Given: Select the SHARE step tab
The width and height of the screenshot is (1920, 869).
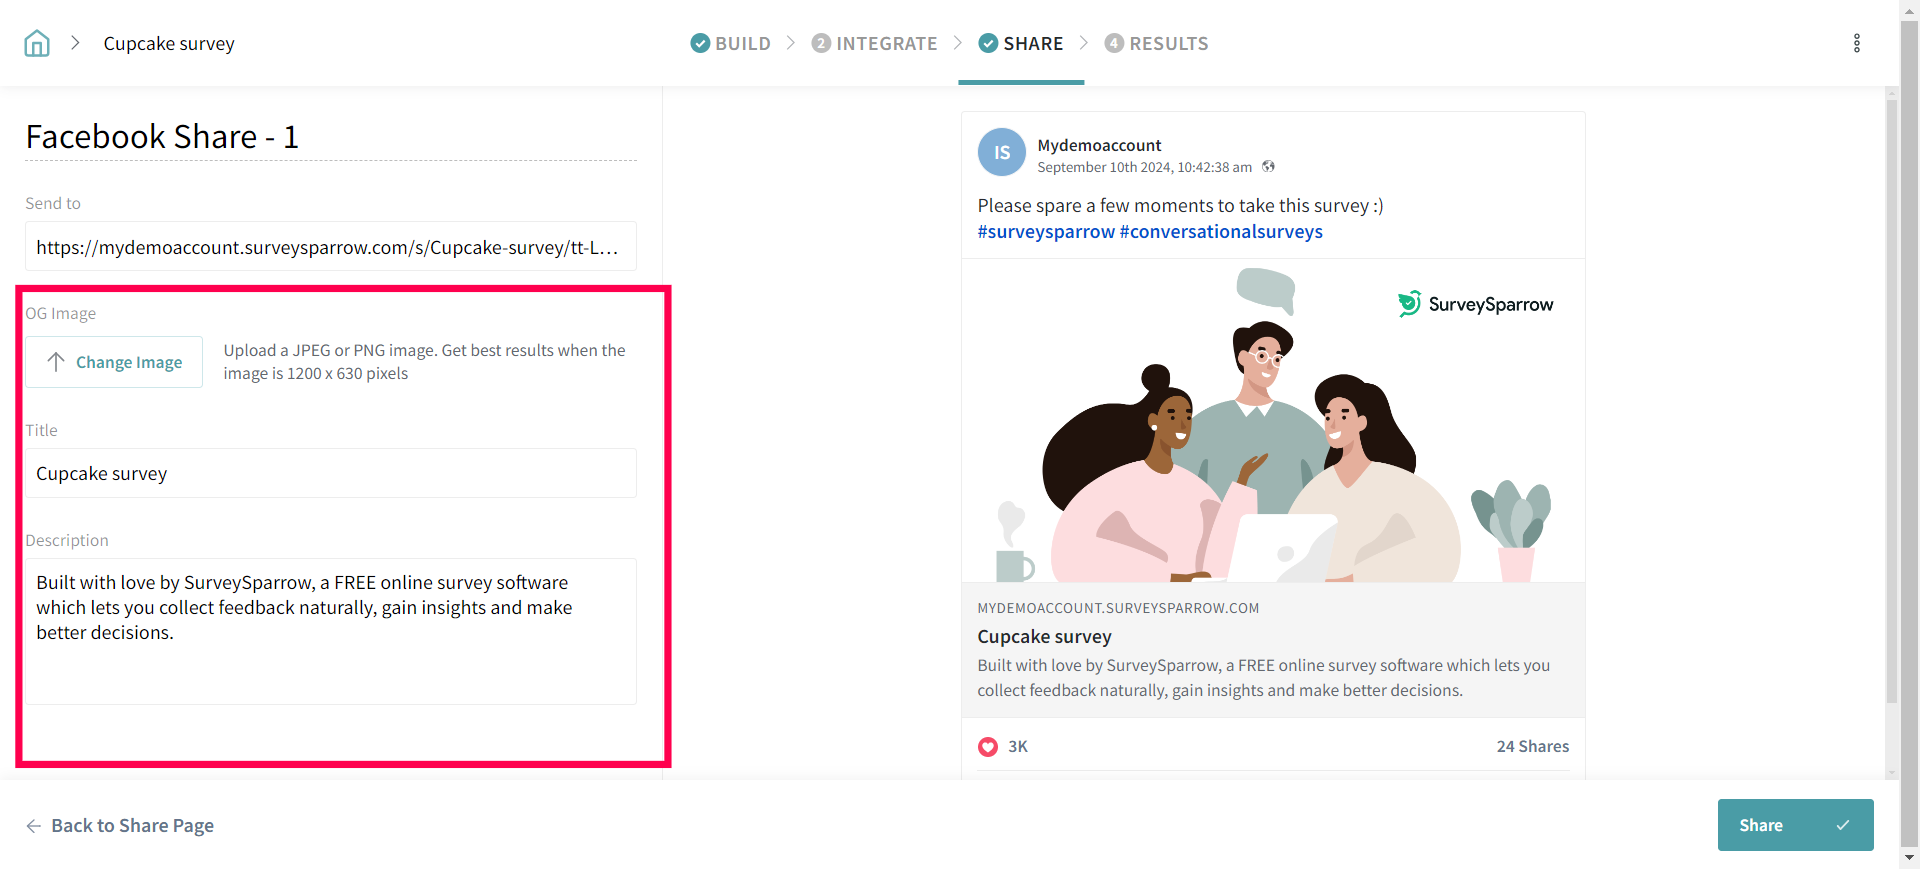Looking at the screenshot, I should [x=1021, y=43].
